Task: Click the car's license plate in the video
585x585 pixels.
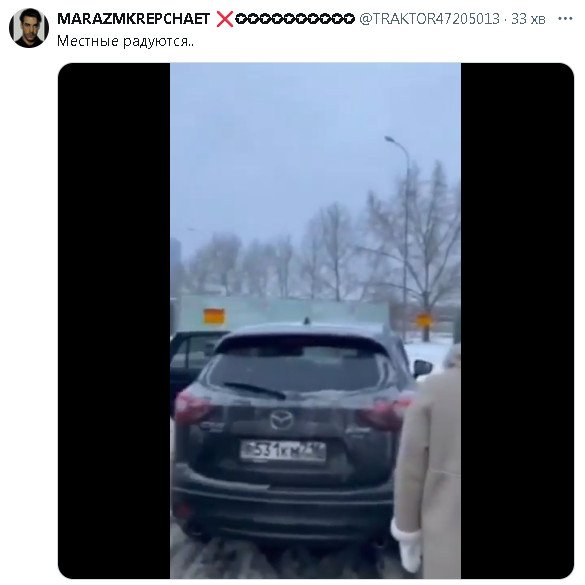Action: 283,451
